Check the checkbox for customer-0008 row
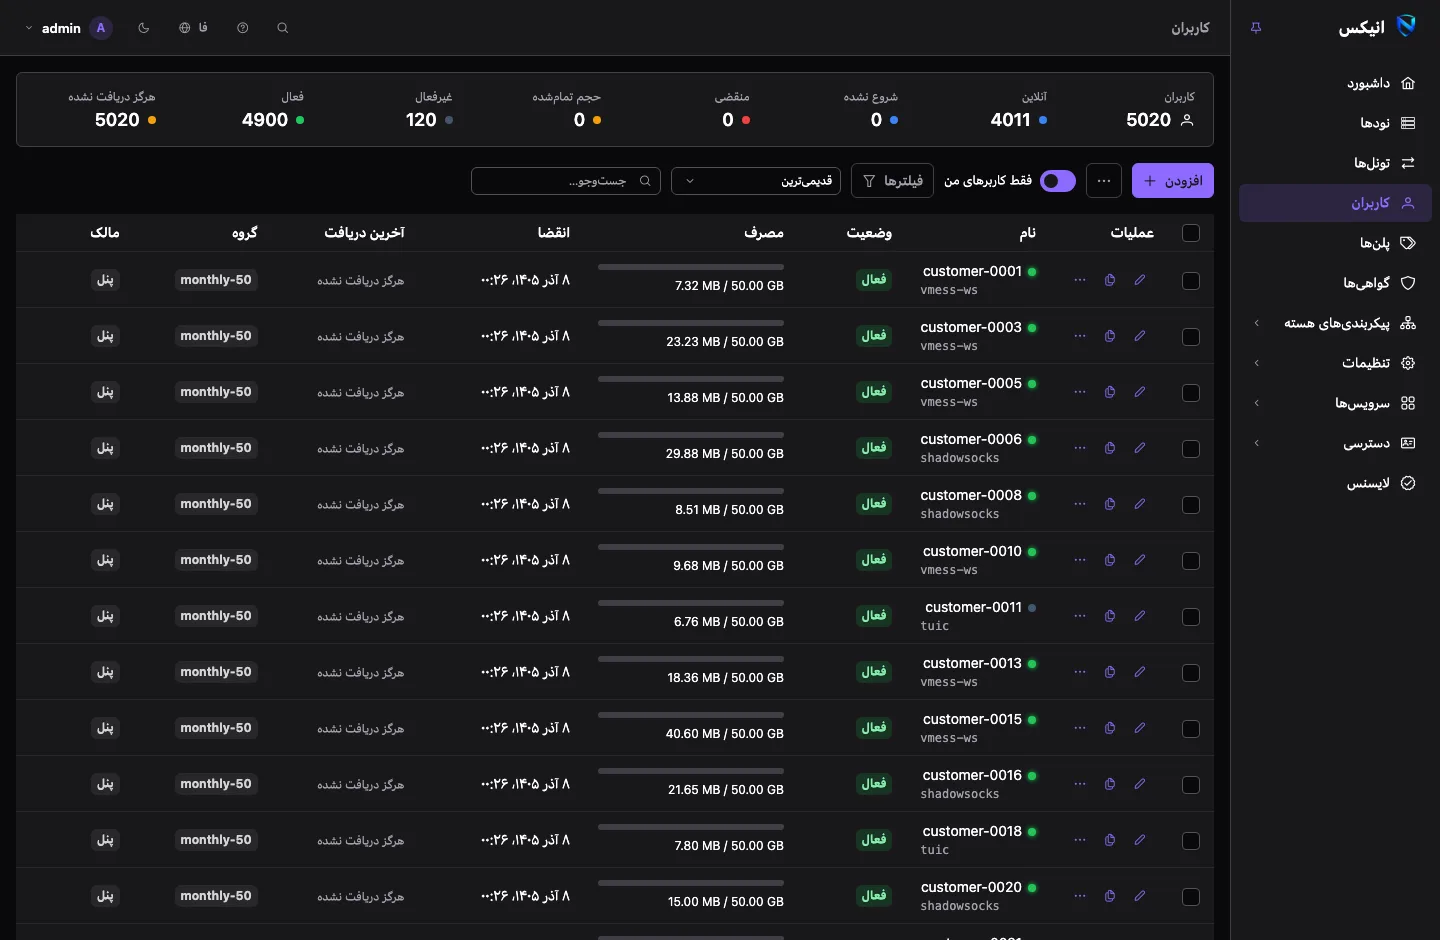Image resolution: width=1440 pixels, height=940 pixels. coord(1191,505)
